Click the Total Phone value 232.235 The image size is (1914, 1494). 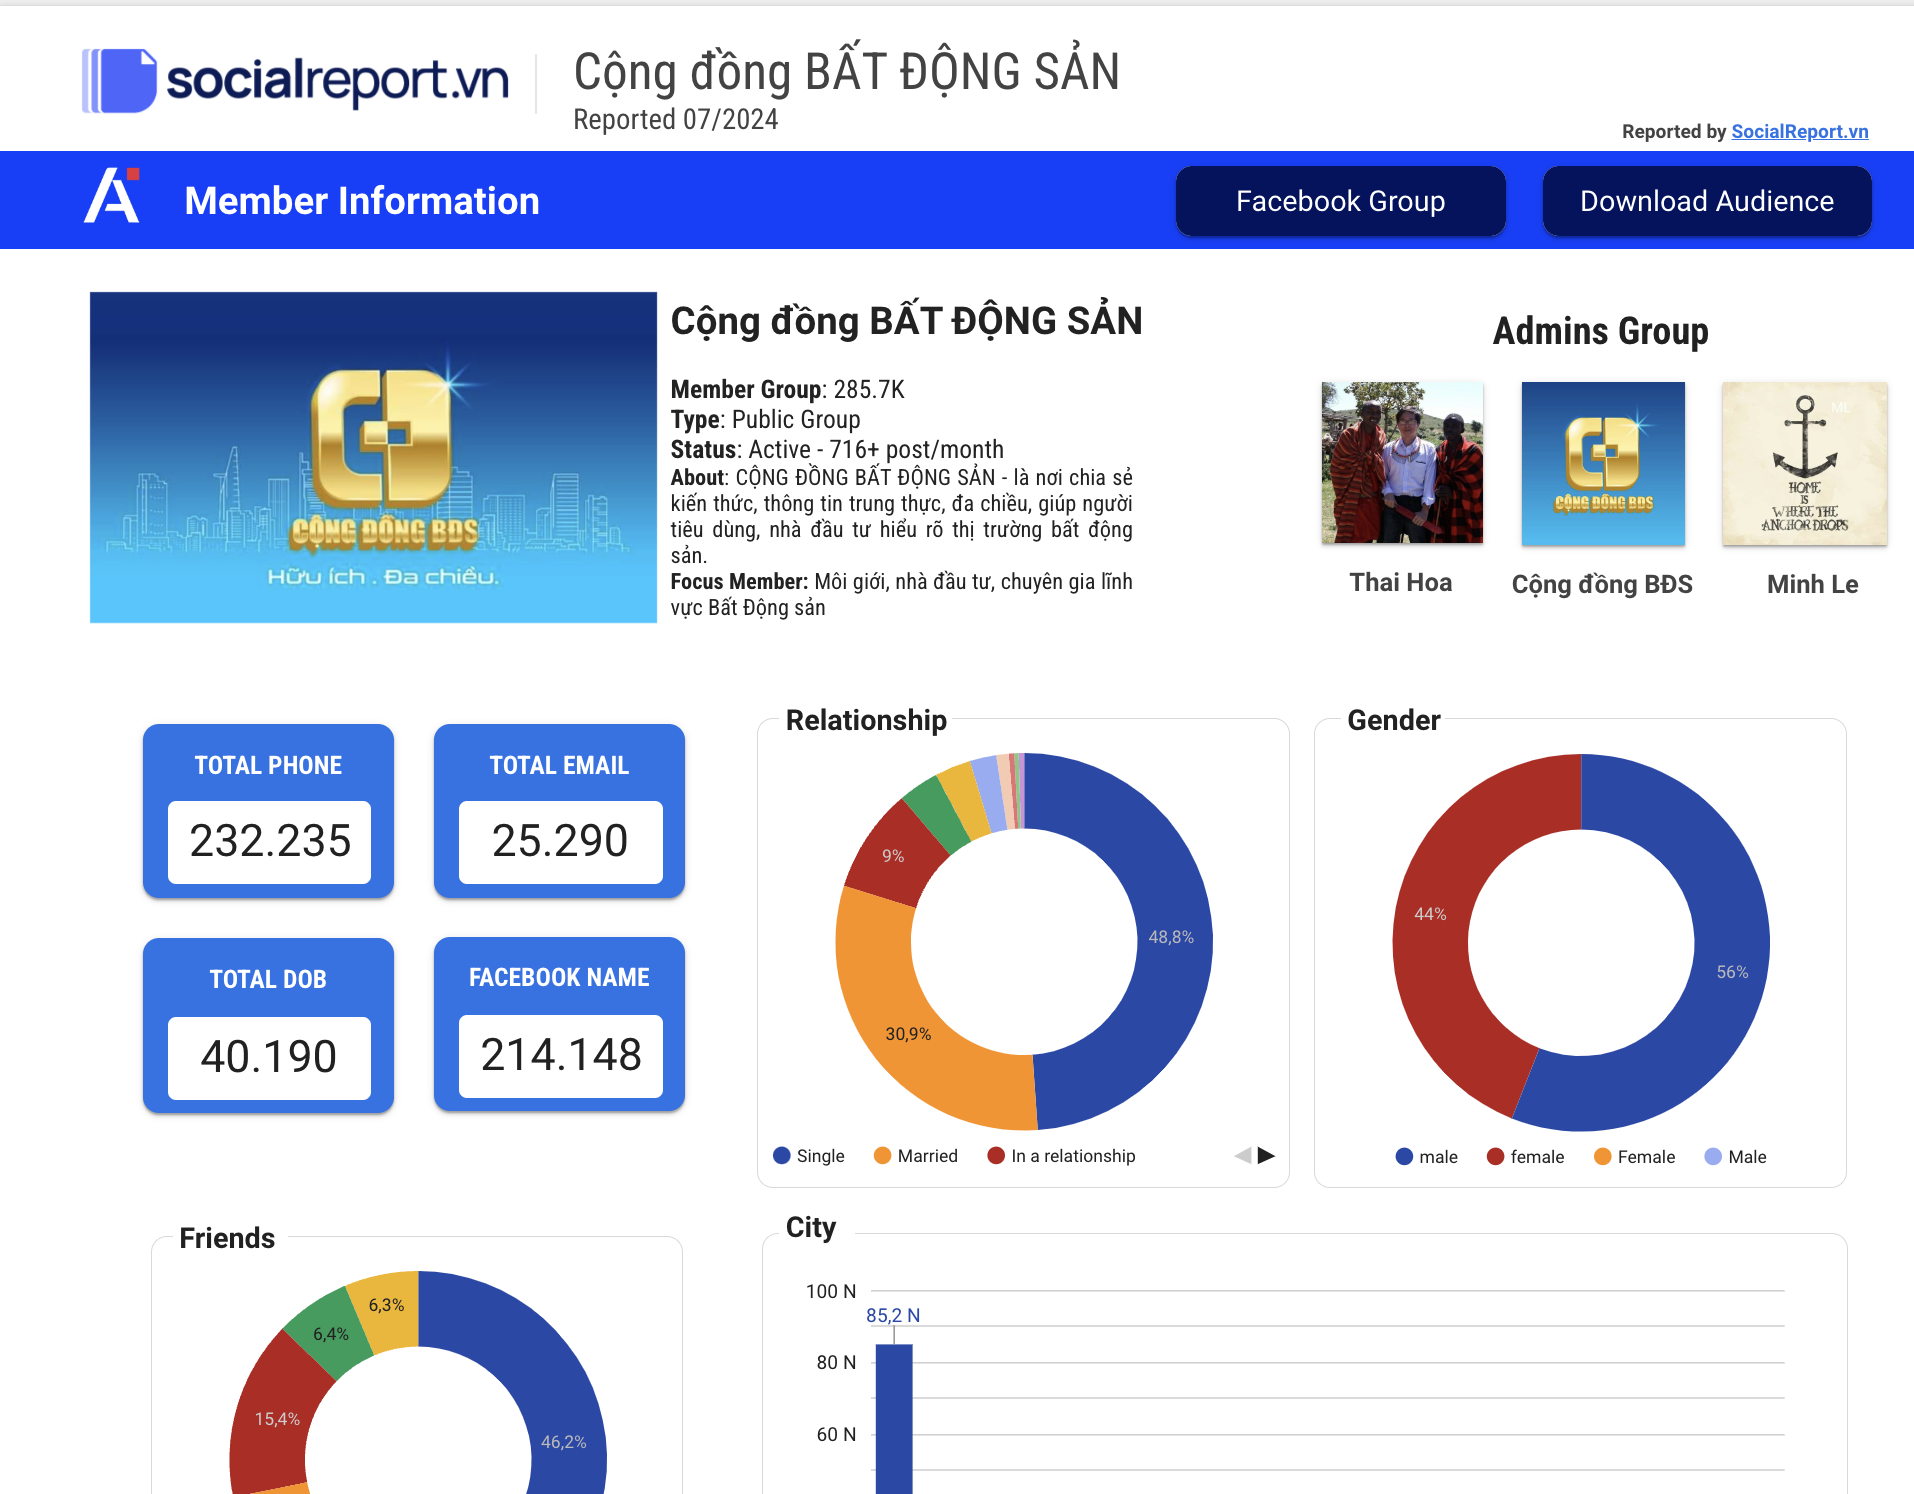270,841
